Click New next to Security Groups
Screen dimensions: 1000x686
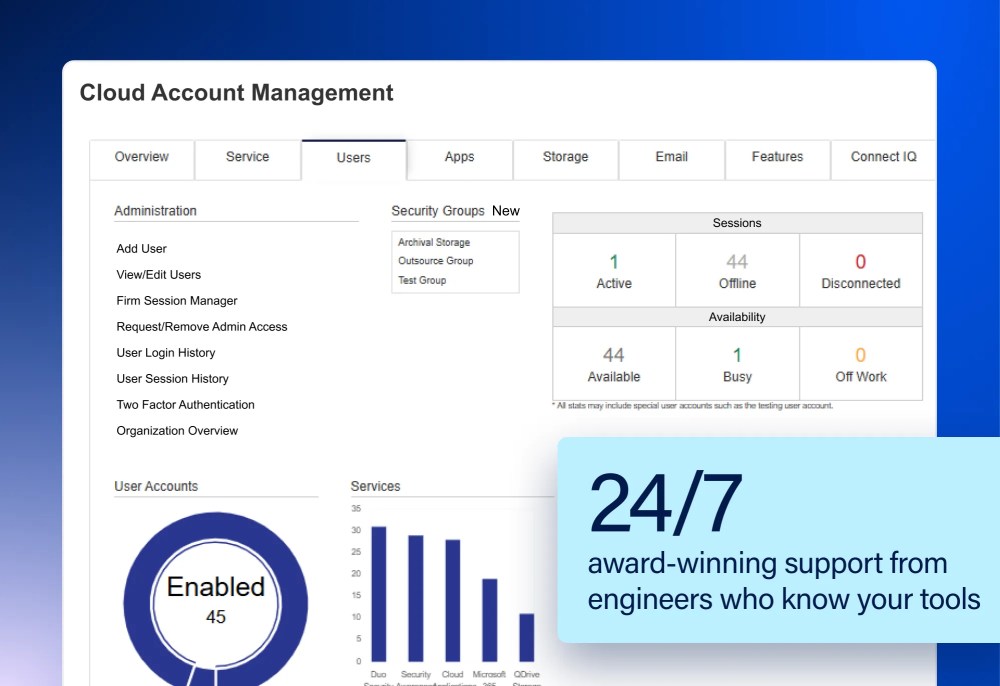[x=506, y=211]
